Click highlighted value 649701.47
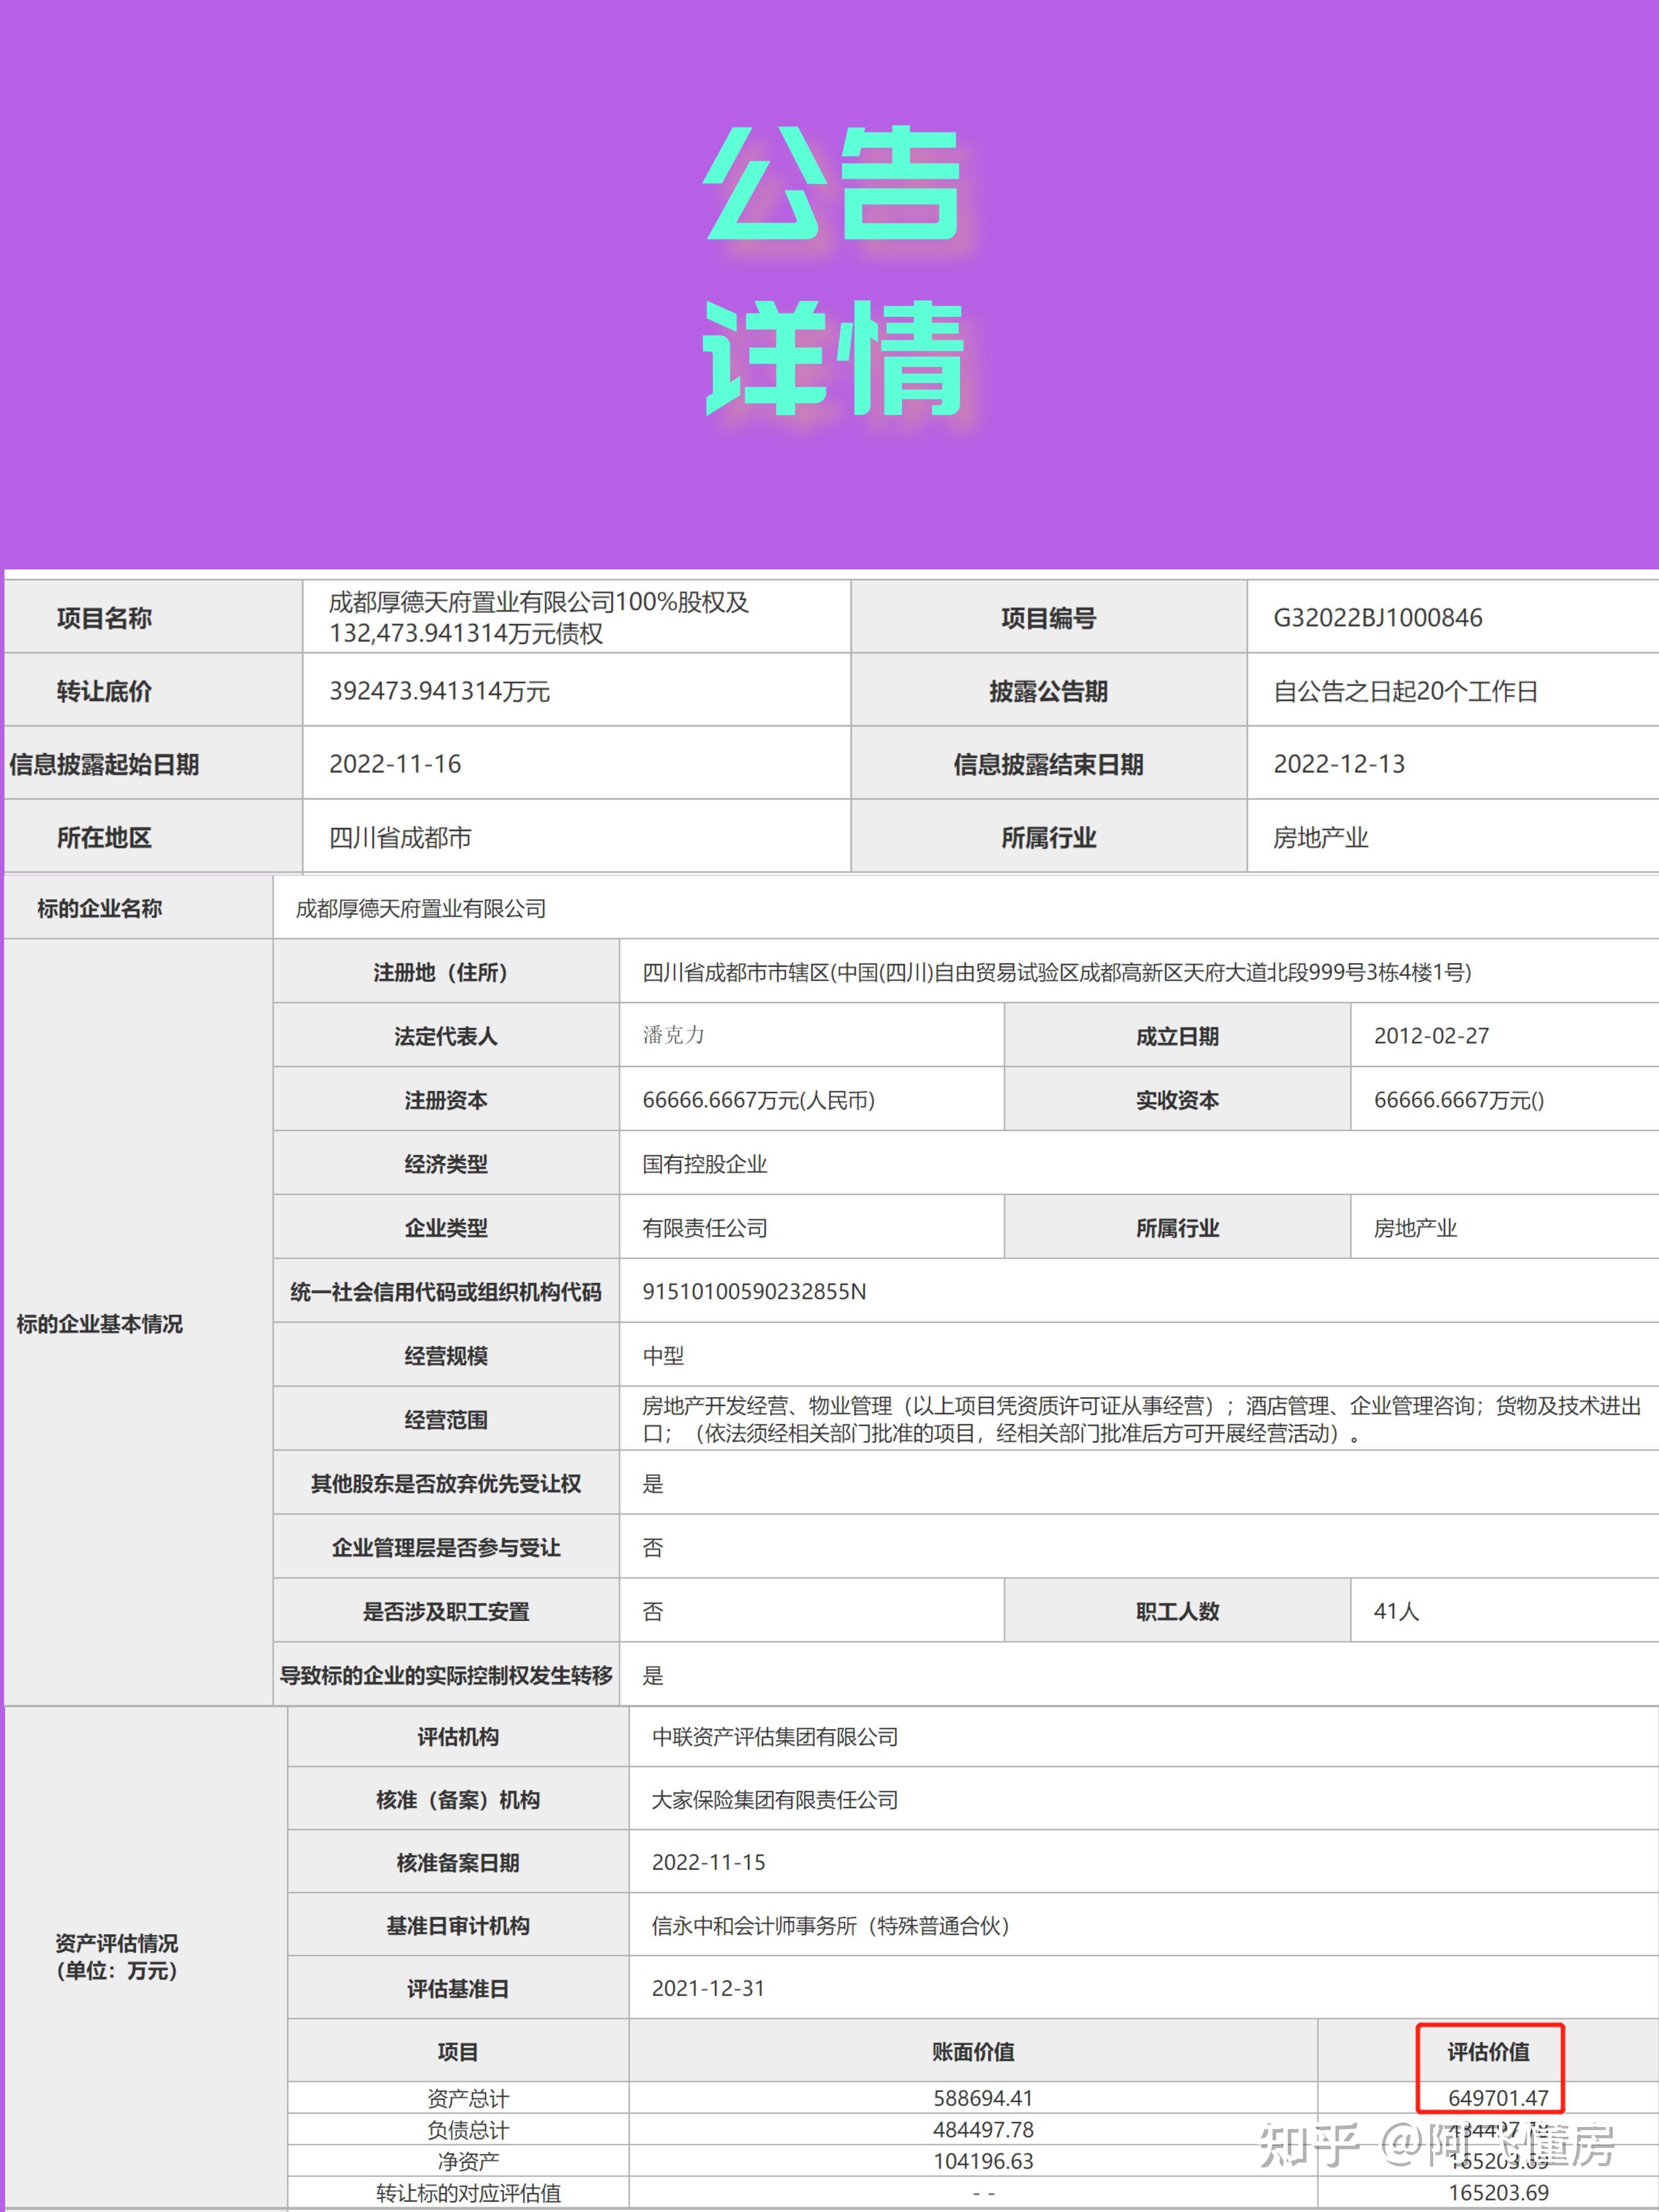 (1497, 2098)
